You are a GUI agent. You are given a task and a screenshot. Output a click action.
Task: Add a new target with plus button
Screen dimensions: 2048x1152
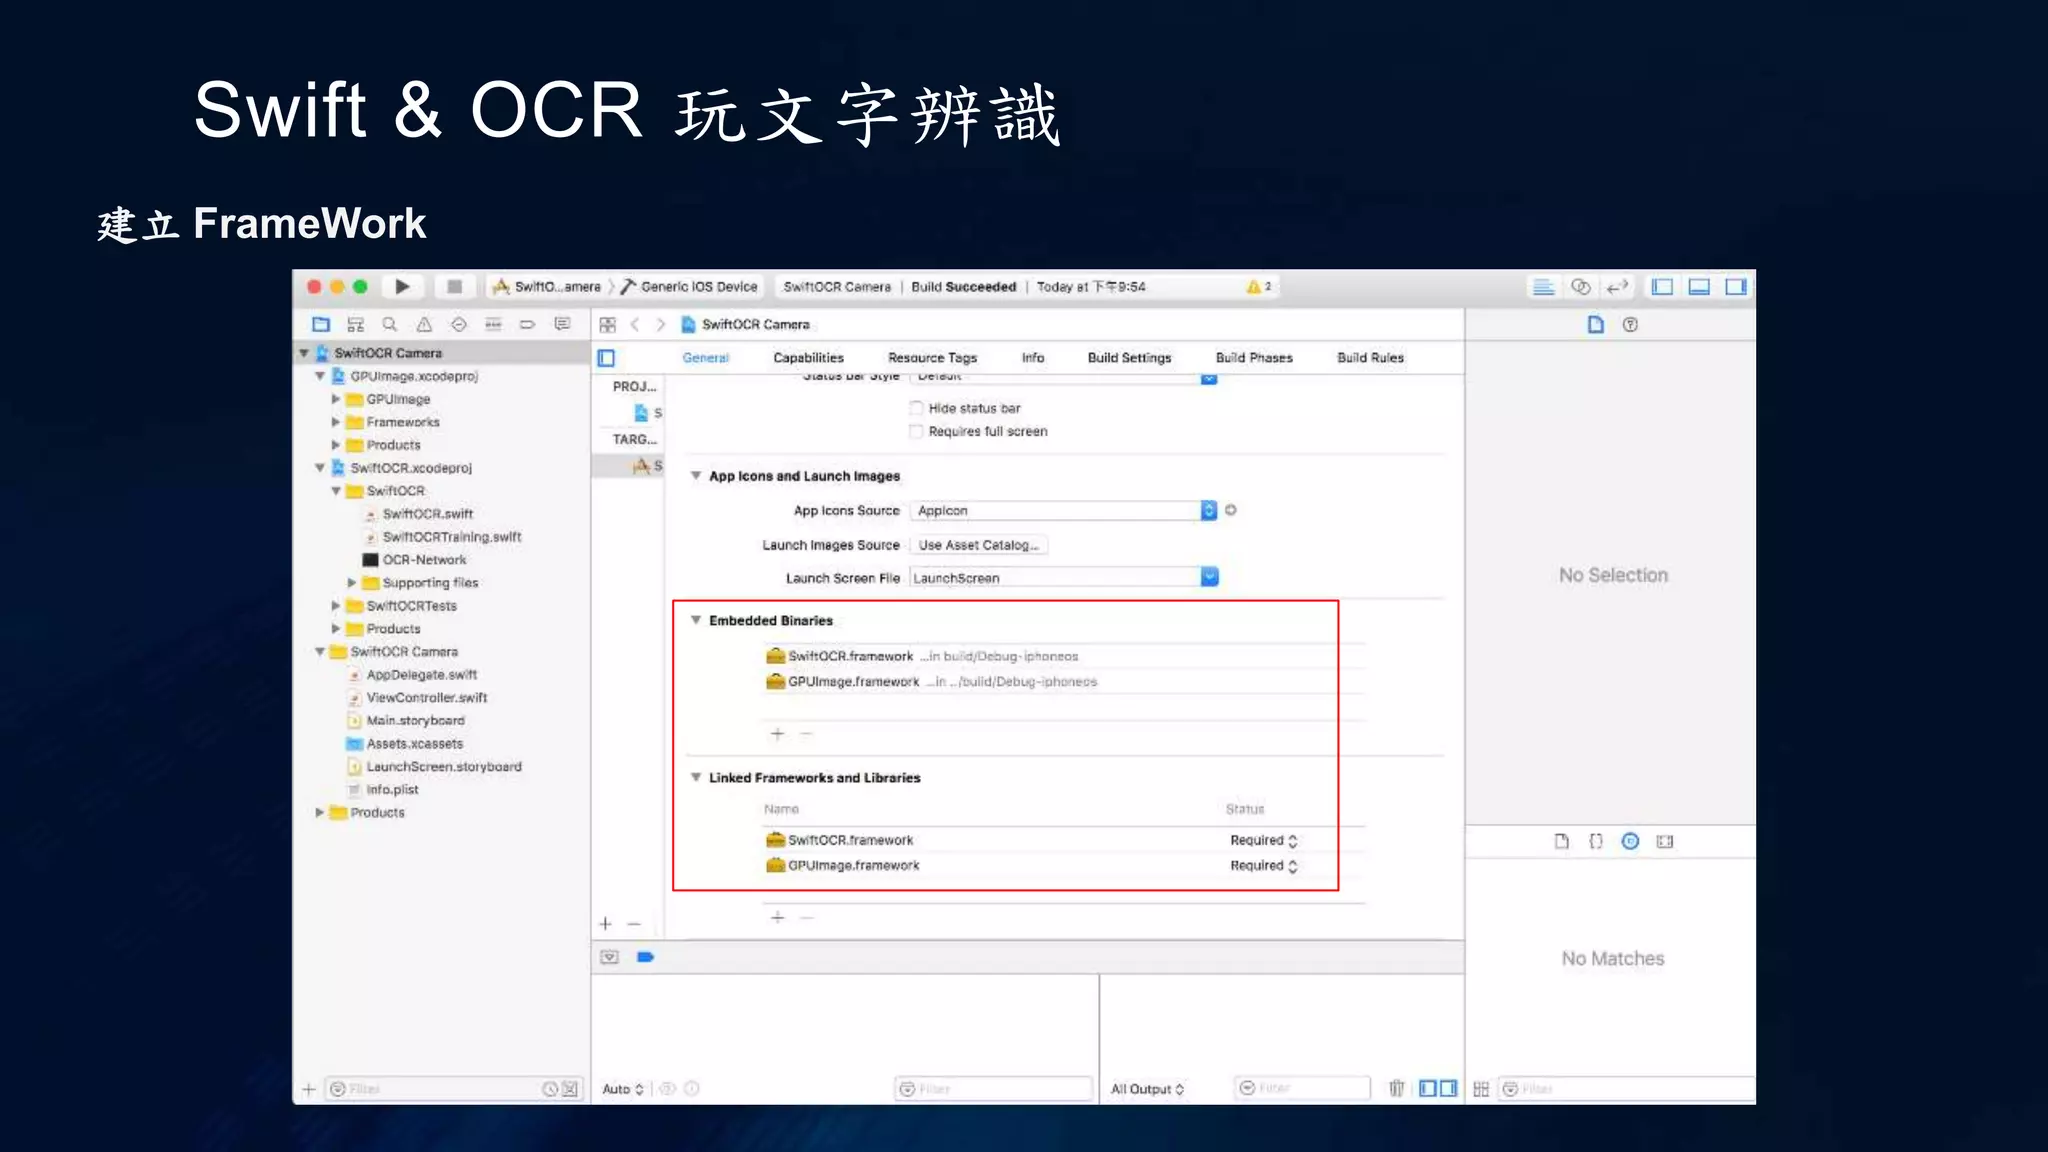coord(605,924)
